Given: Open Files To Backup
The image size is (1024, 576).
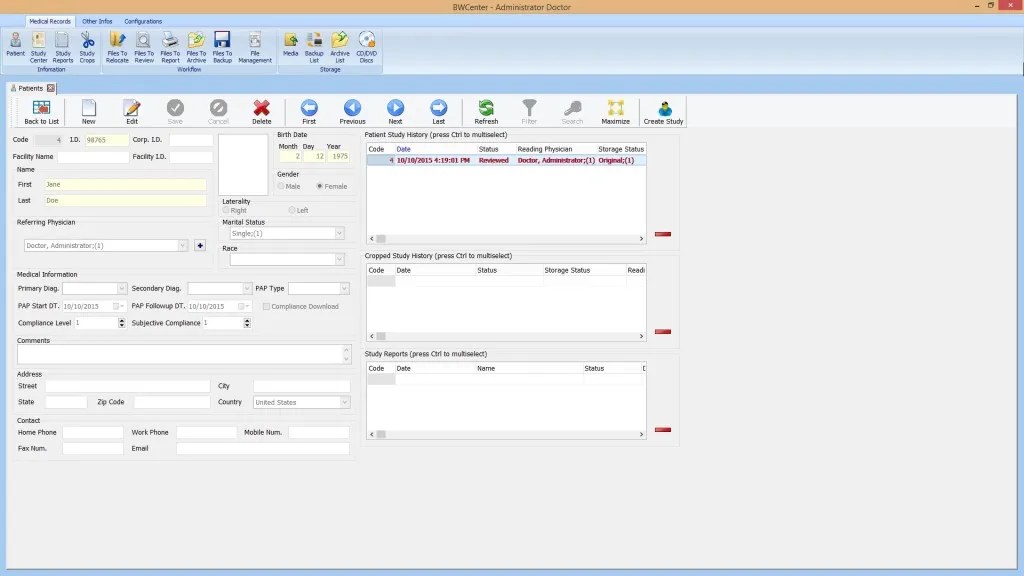Looking at the screenshot, I should [222, 48].
